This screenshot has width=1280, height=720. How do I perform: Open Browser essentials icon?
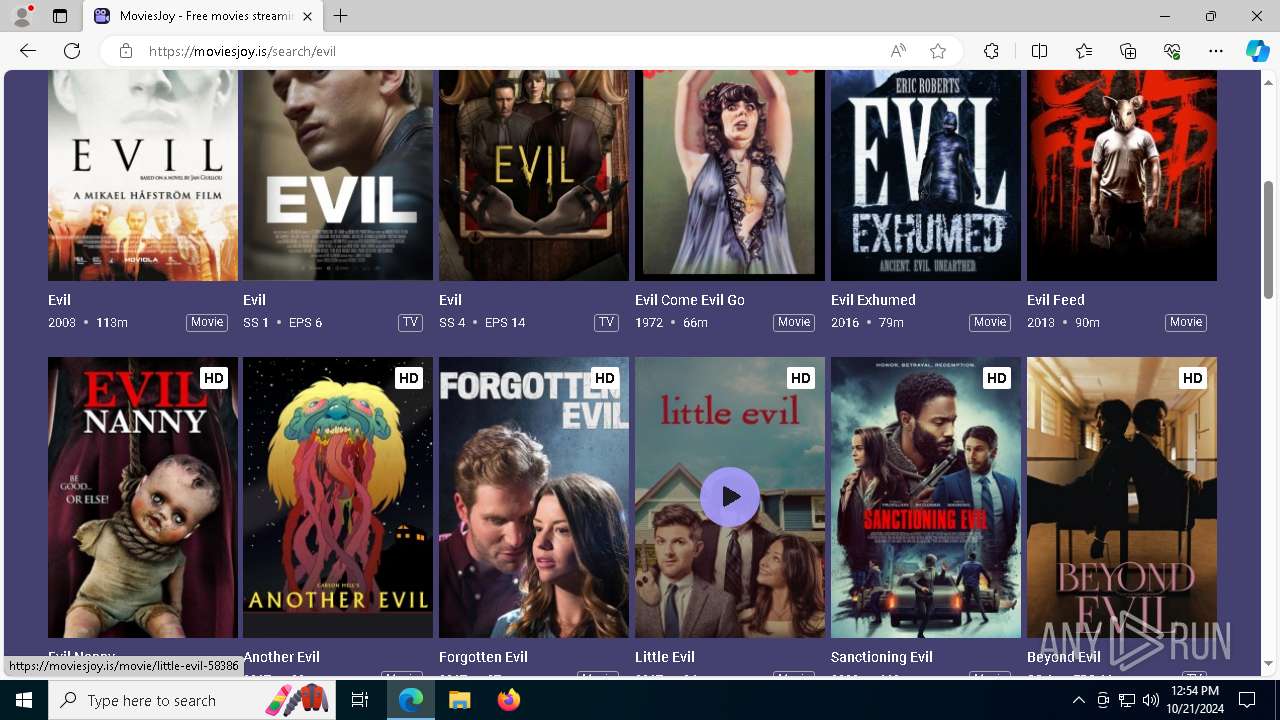(x=1172, y=51)
